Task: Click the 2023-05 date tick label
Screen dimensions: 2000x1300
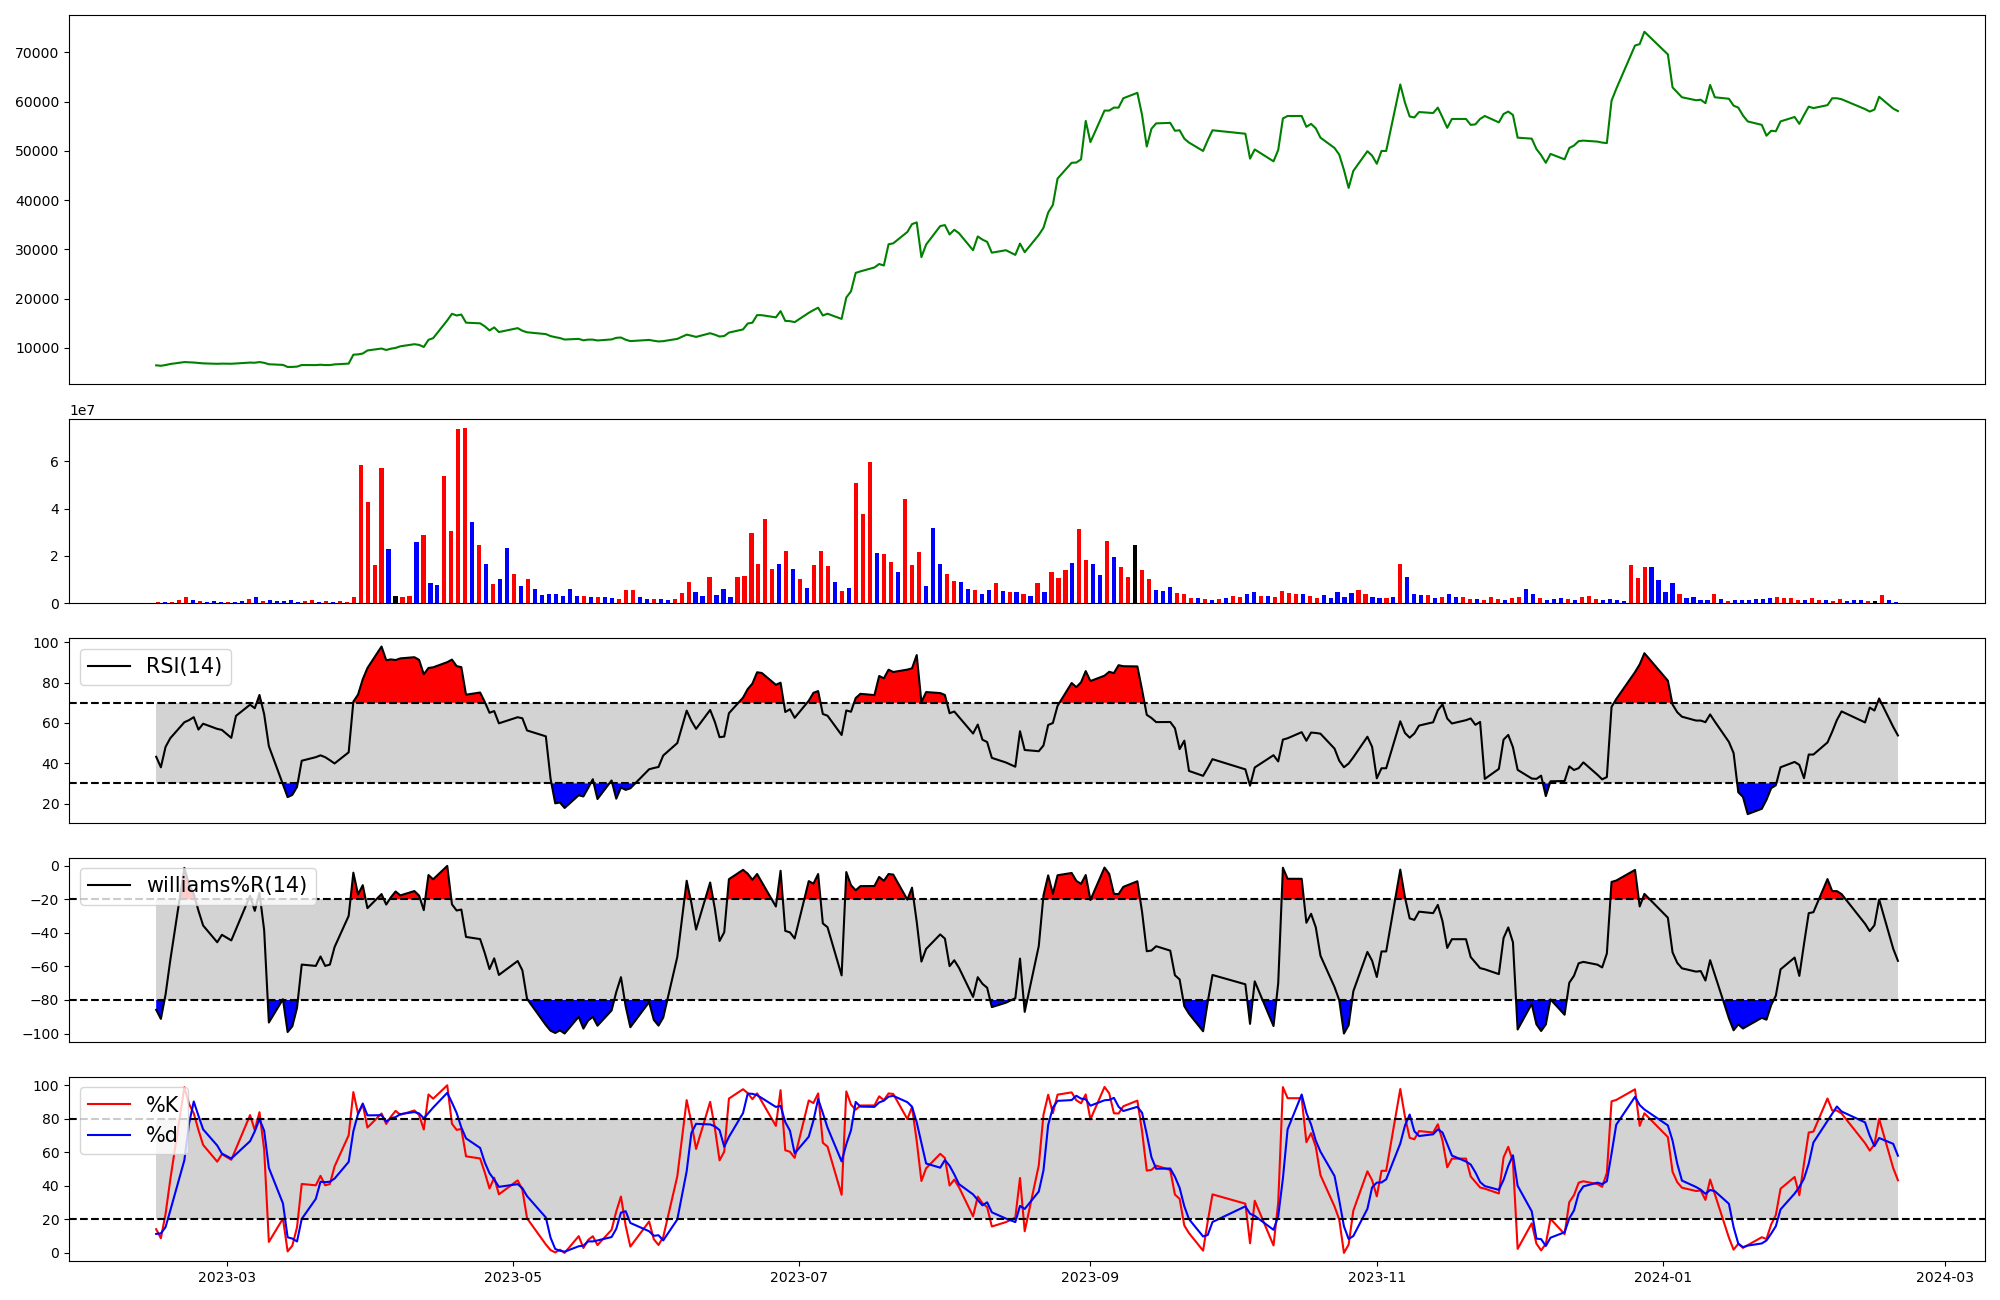Action: 513,1277
